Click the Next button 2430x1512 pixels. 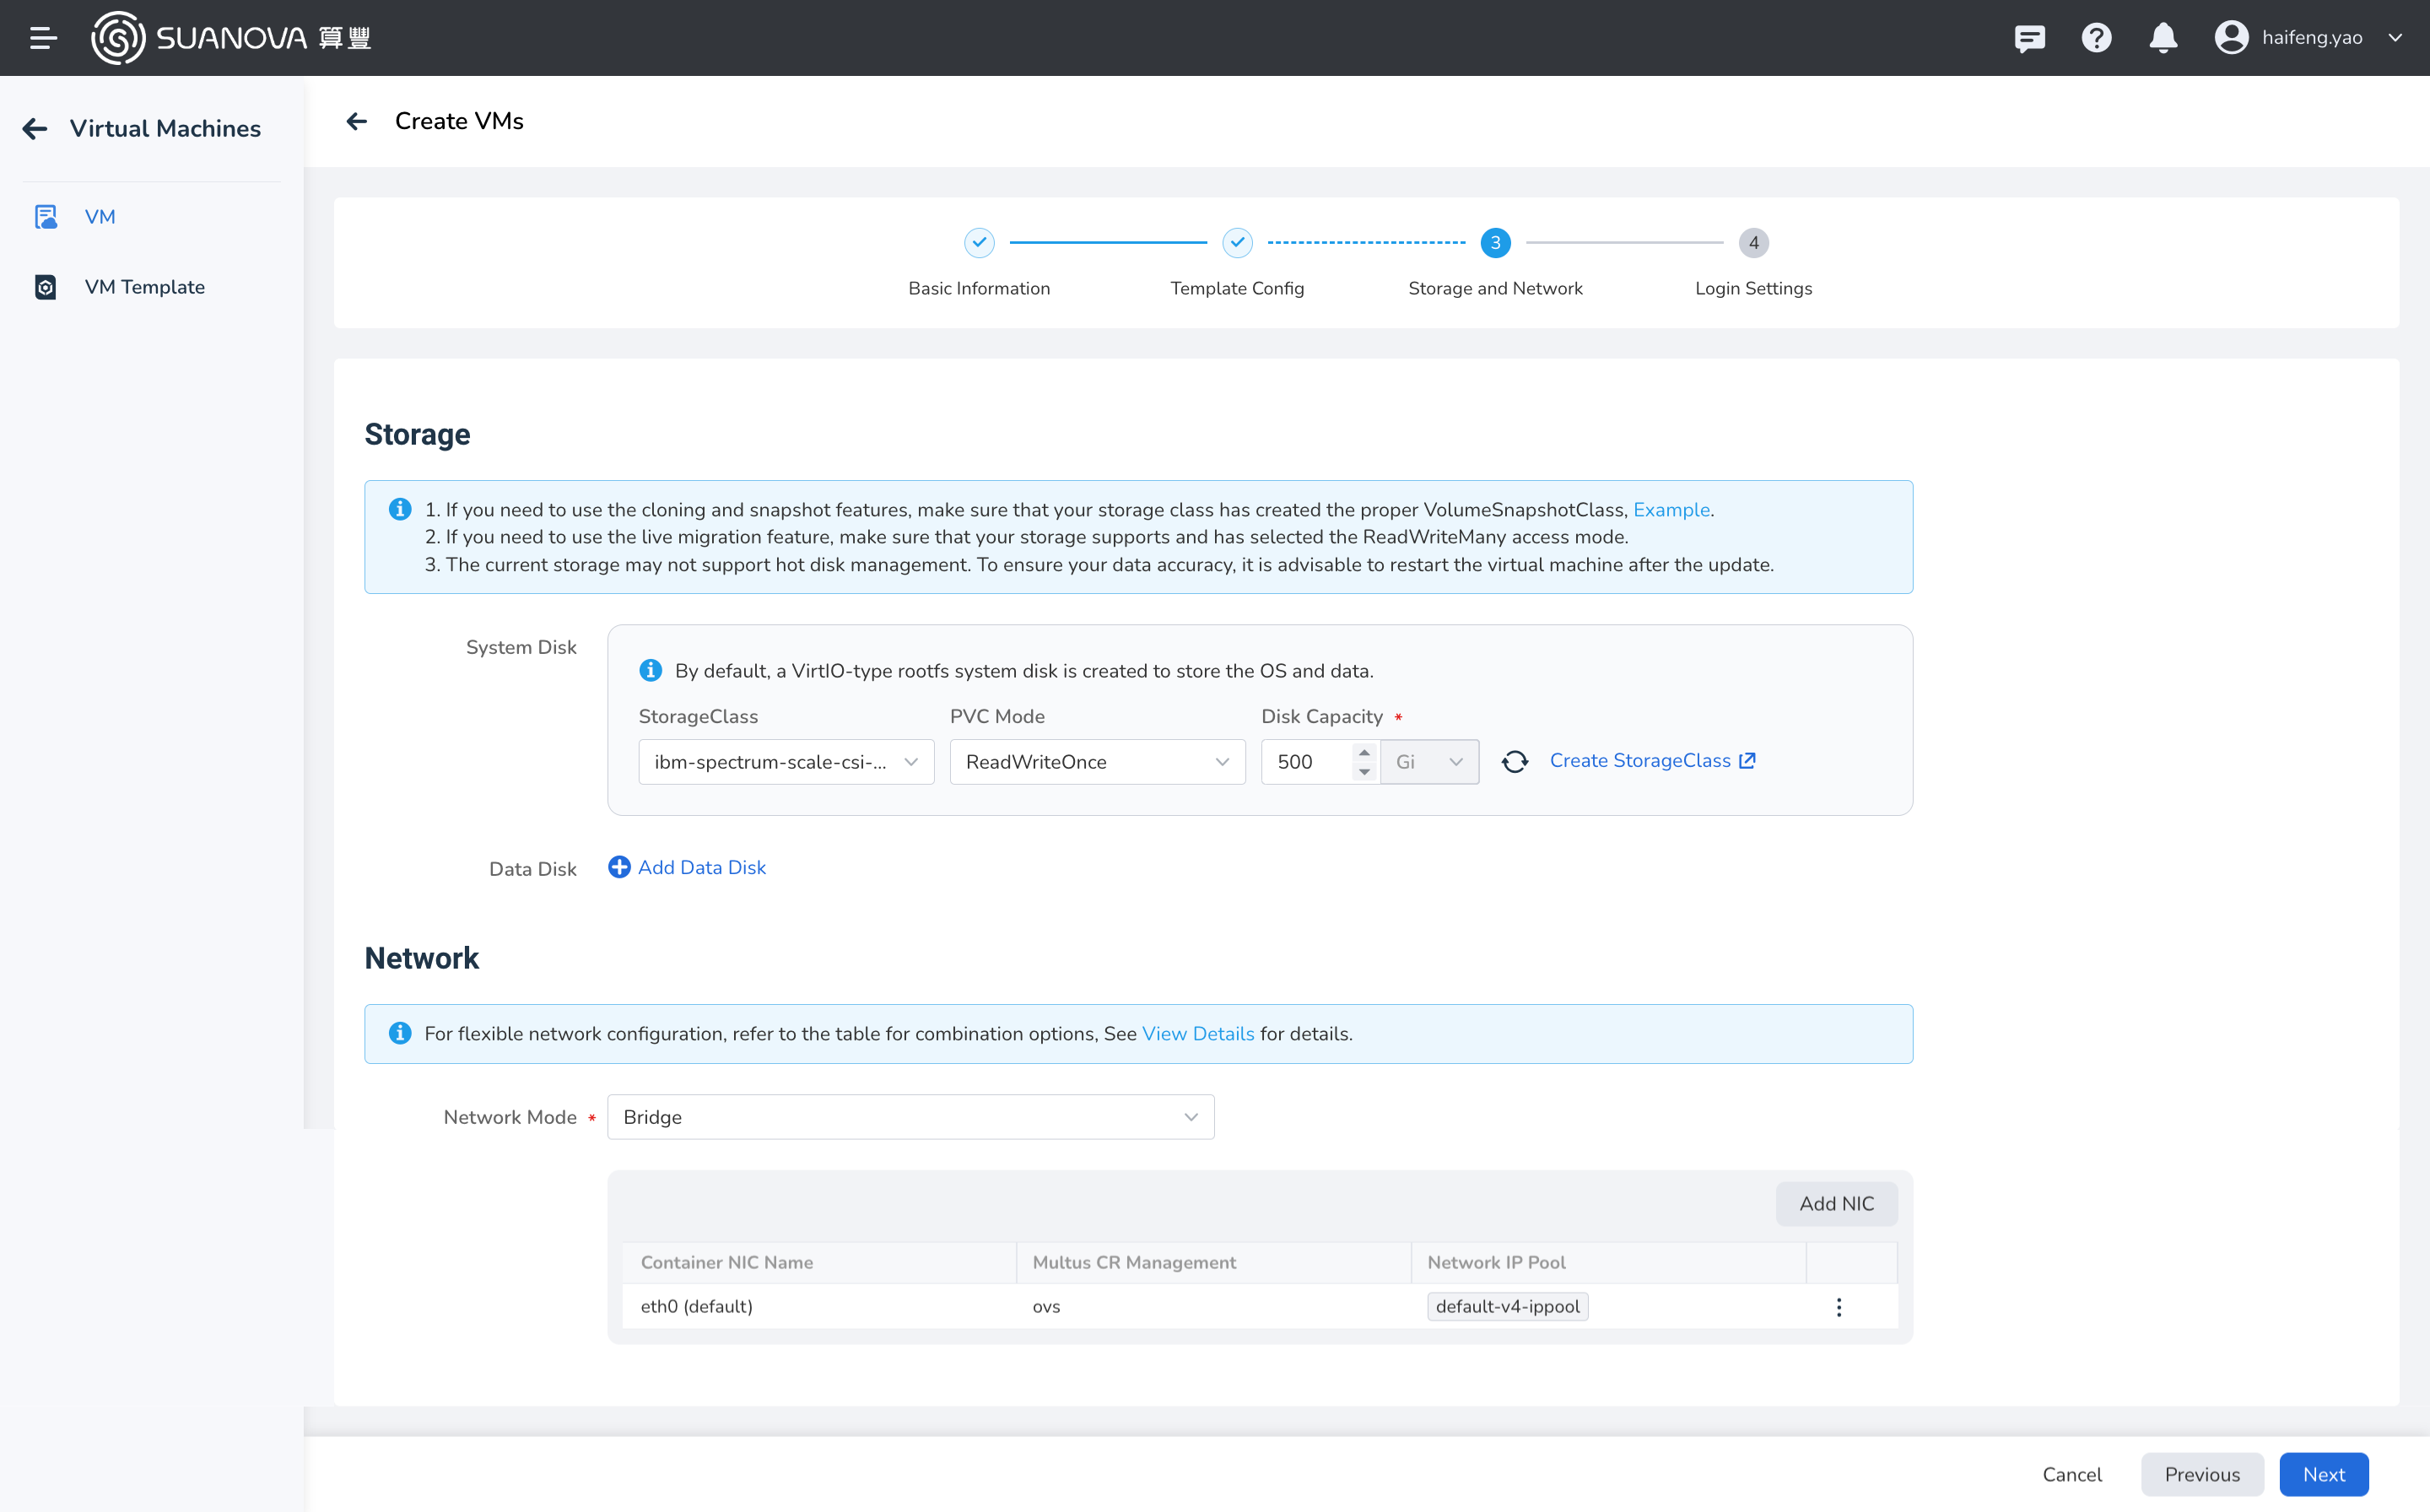pos(2323,1475)
